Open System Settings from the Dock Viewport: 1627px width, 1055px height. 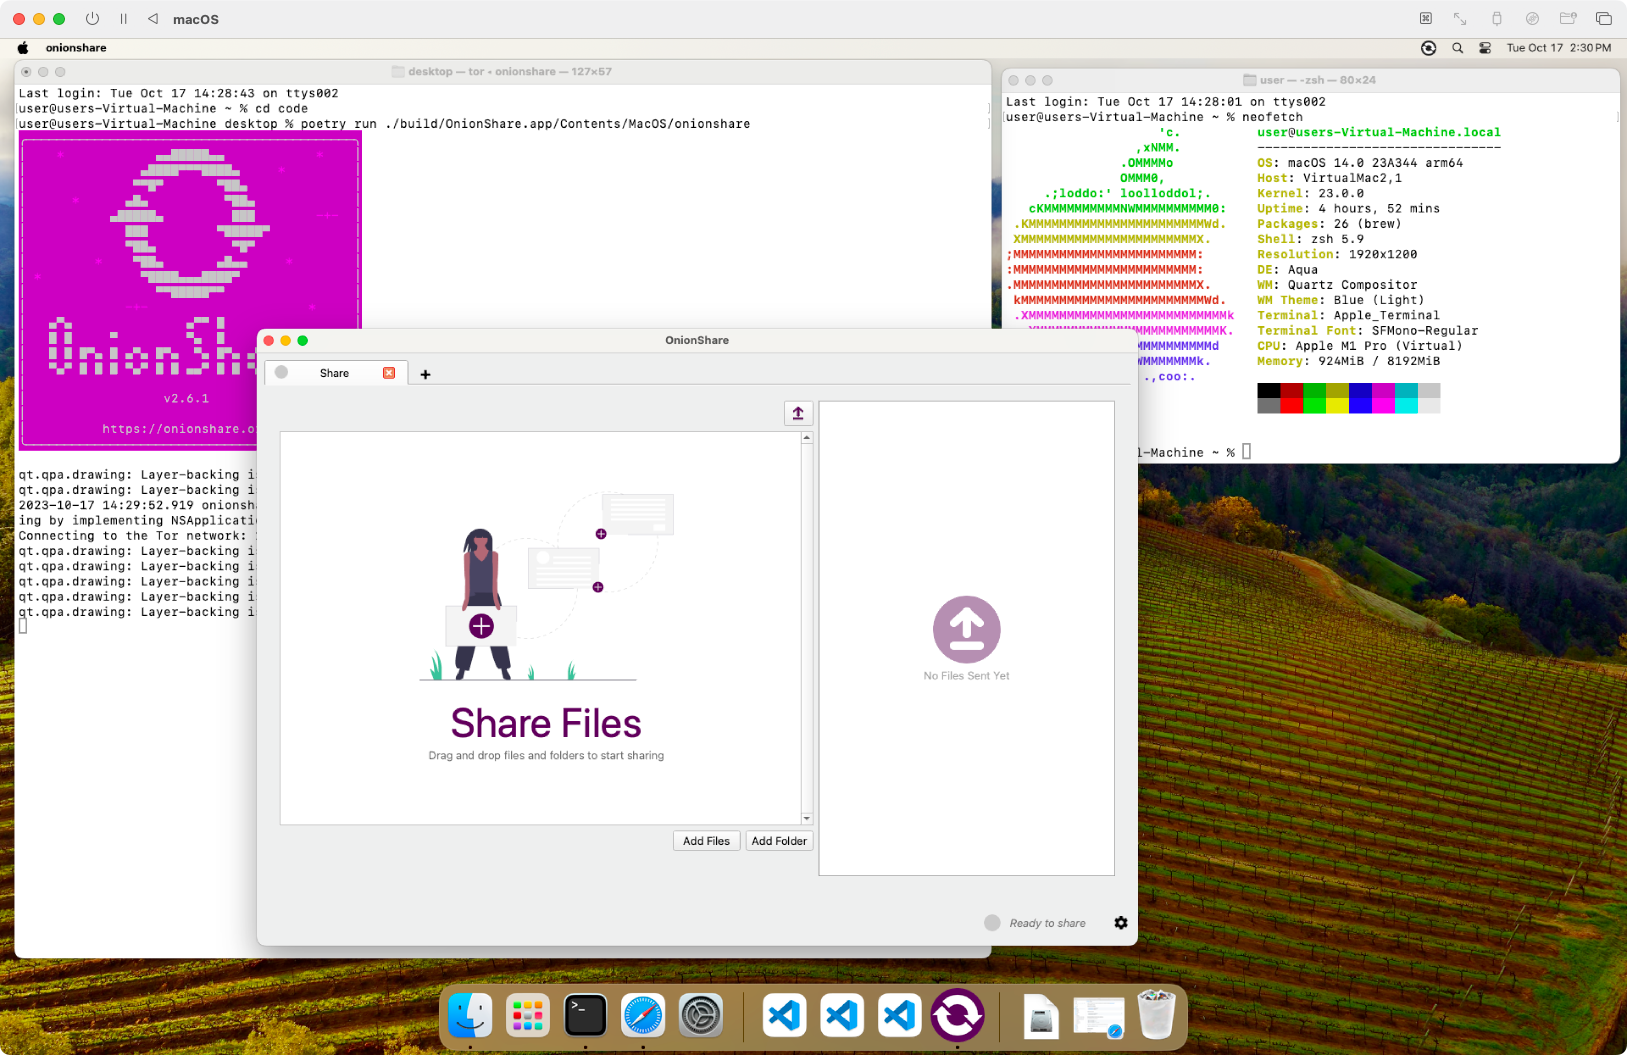701,1015
